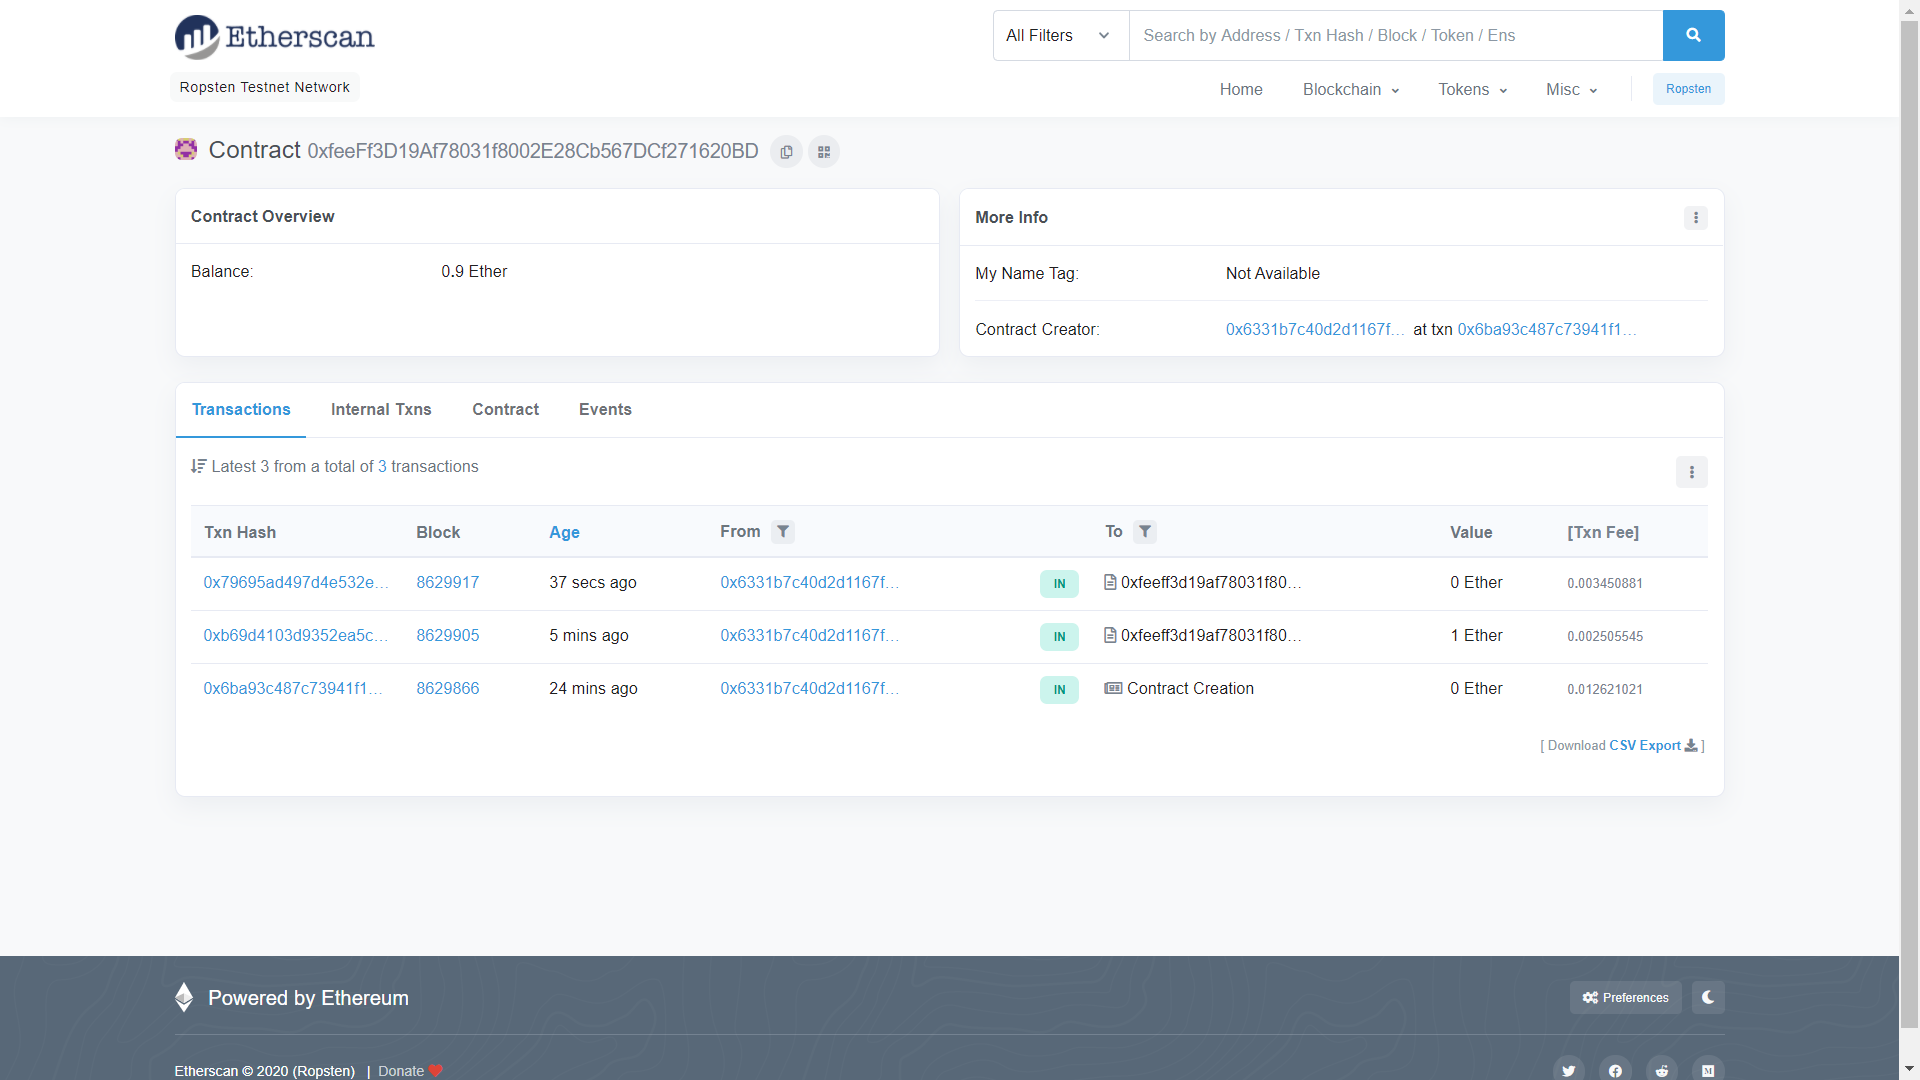Image resolution: width=1920 pixels, height=1080 pixels.
Task: Click the Not Available name tag
Action: (x=1272, y=273)
